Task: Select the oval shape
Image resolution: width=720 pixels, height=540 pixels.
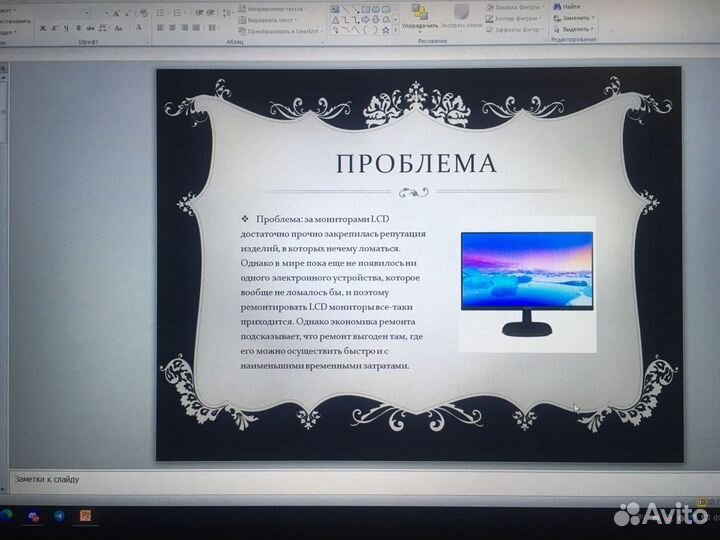Action: tap(376, 9)
